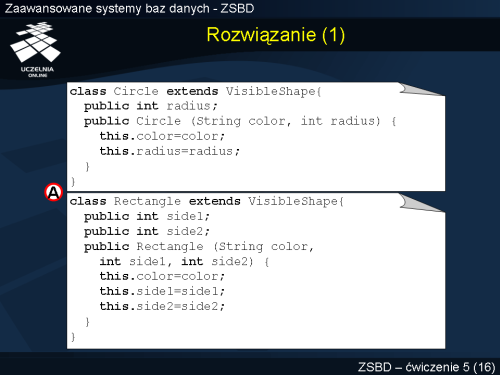Click line "this.side1=side1;"

162,291
